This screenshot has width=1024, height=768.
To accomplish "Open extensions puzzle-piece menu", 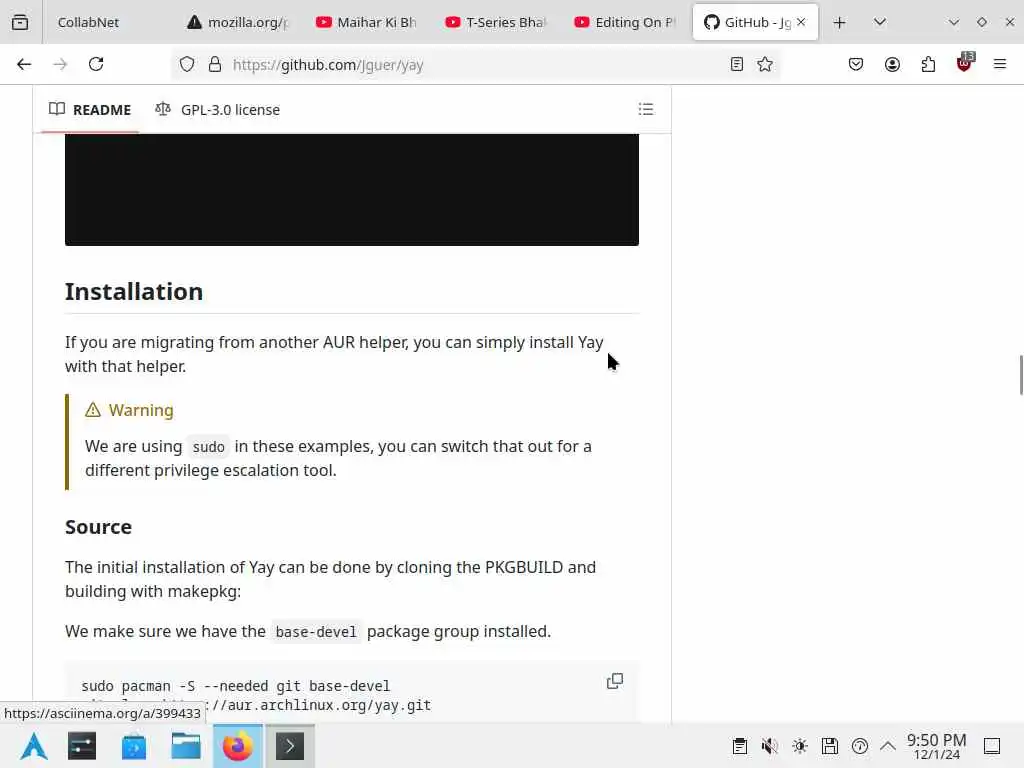I will (x=928, y=64).
